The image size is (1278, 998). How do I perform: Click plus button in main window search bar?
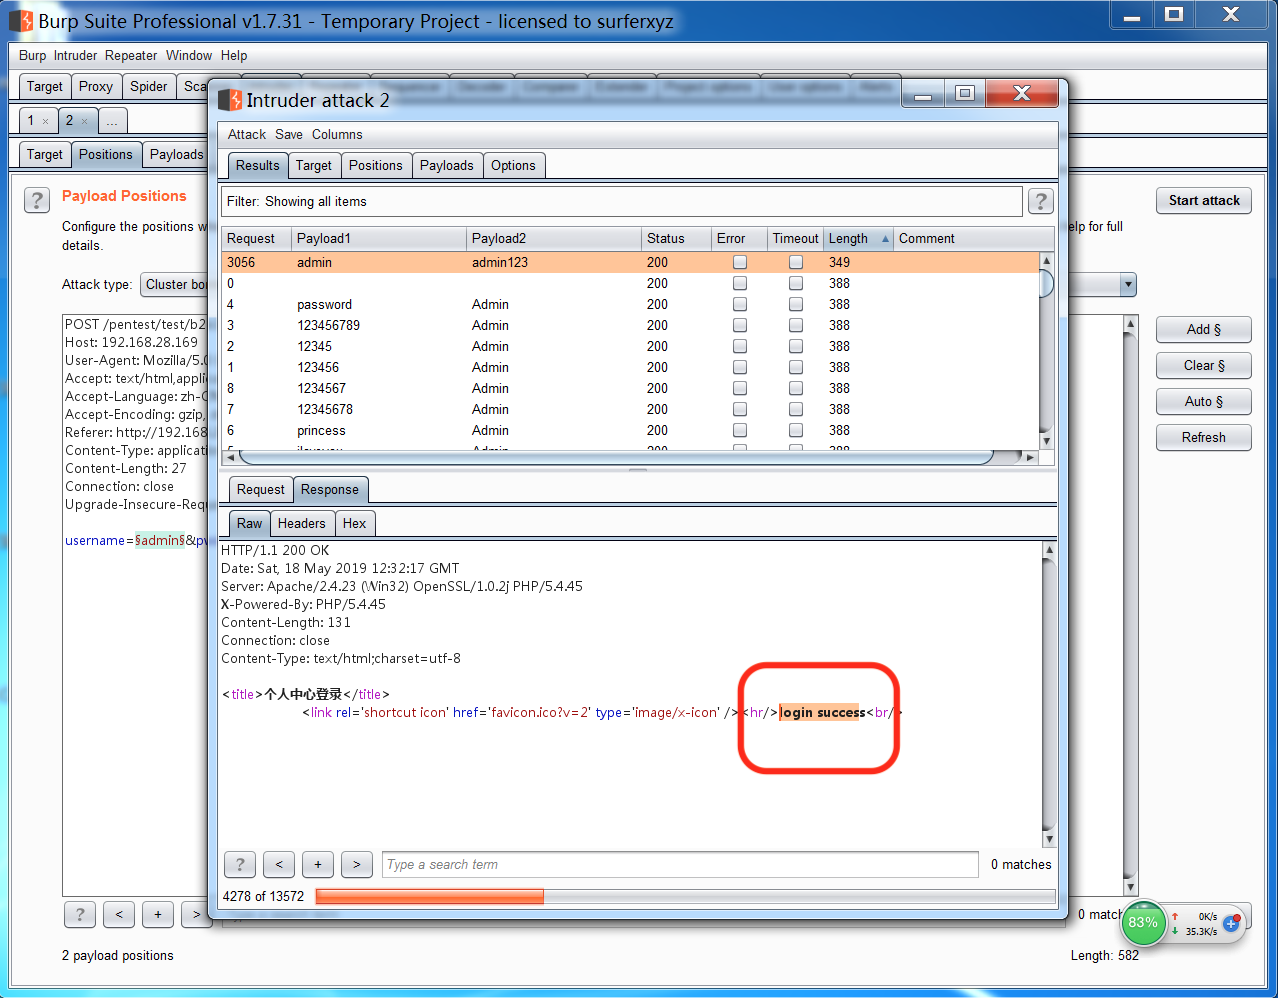(x=158, y=914)
